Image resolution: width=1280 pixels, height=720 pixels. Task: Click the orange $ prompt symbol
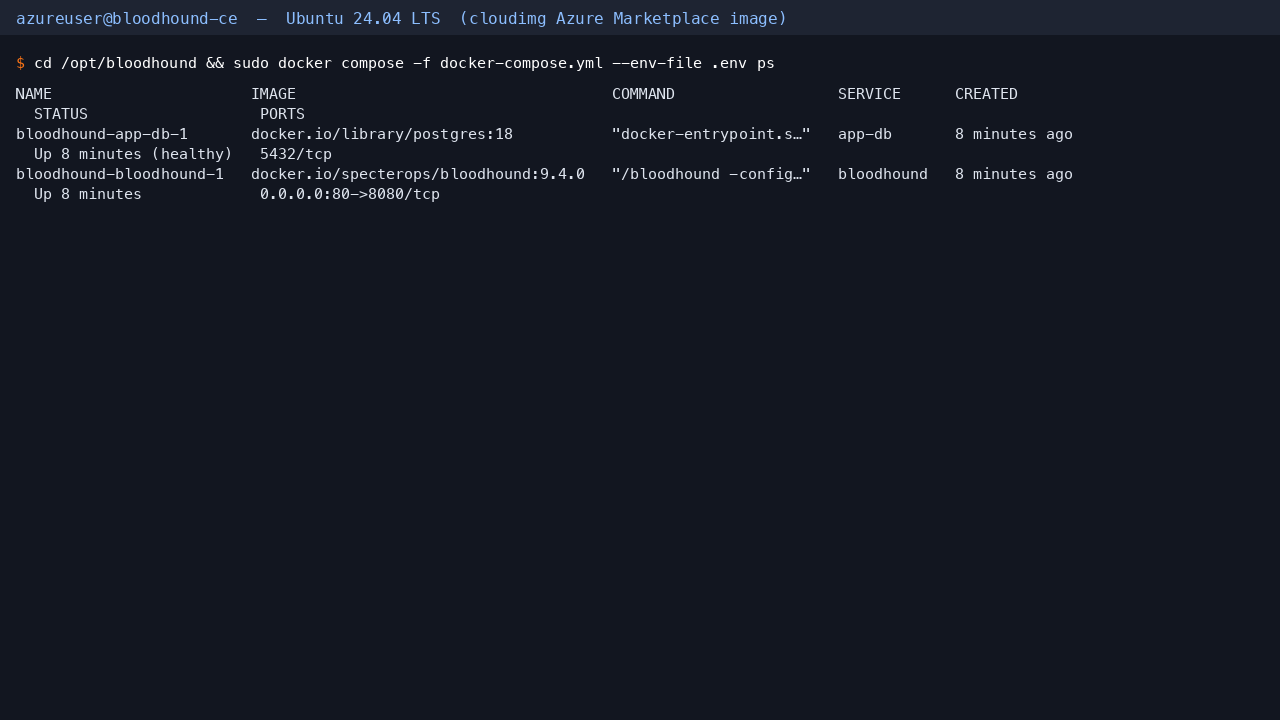[x=20, y=63]
